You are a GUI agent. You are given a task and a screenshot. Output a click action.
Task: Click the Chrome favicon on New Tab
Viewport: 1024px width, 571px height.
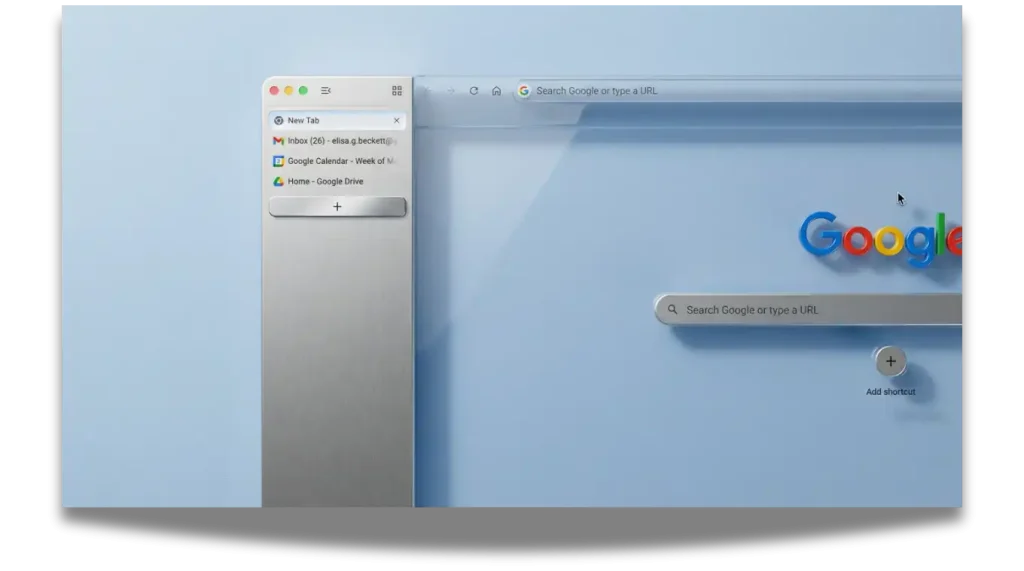[278, 120]
